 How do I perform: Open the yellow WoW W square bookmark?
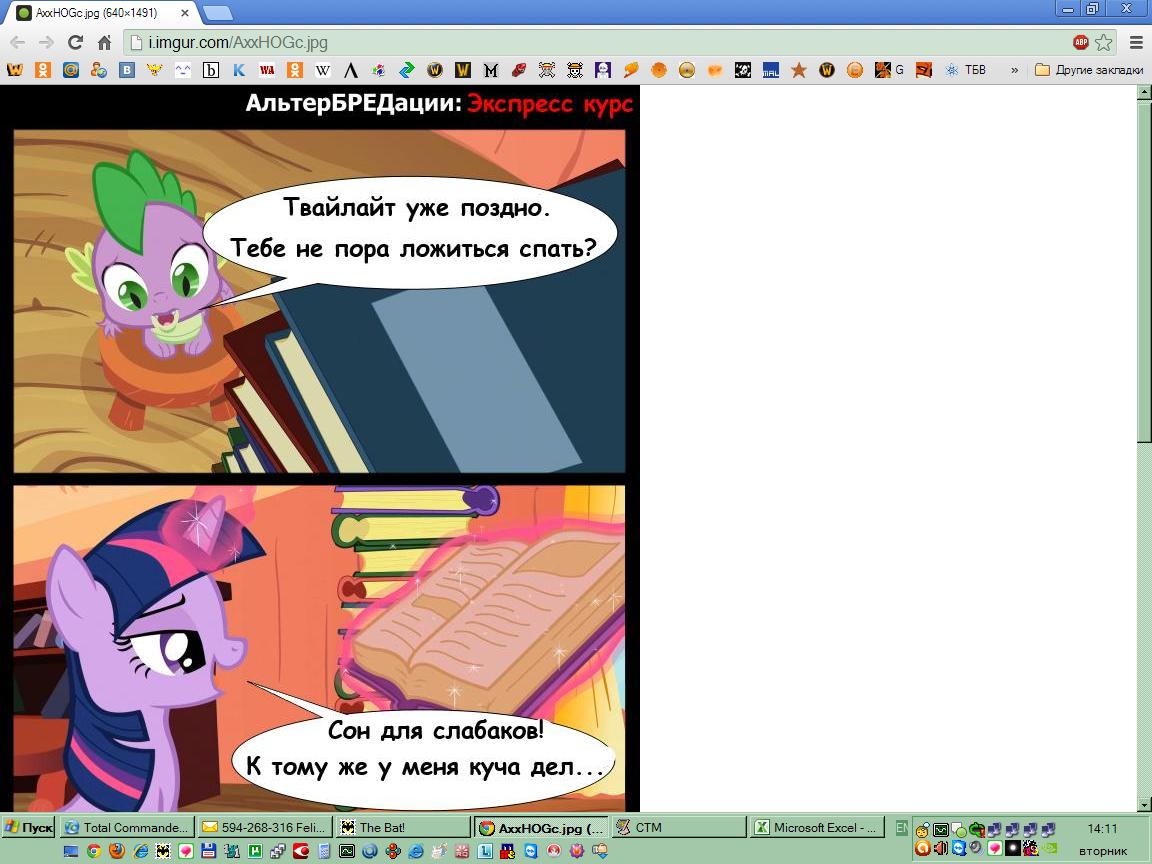[463, 70]
